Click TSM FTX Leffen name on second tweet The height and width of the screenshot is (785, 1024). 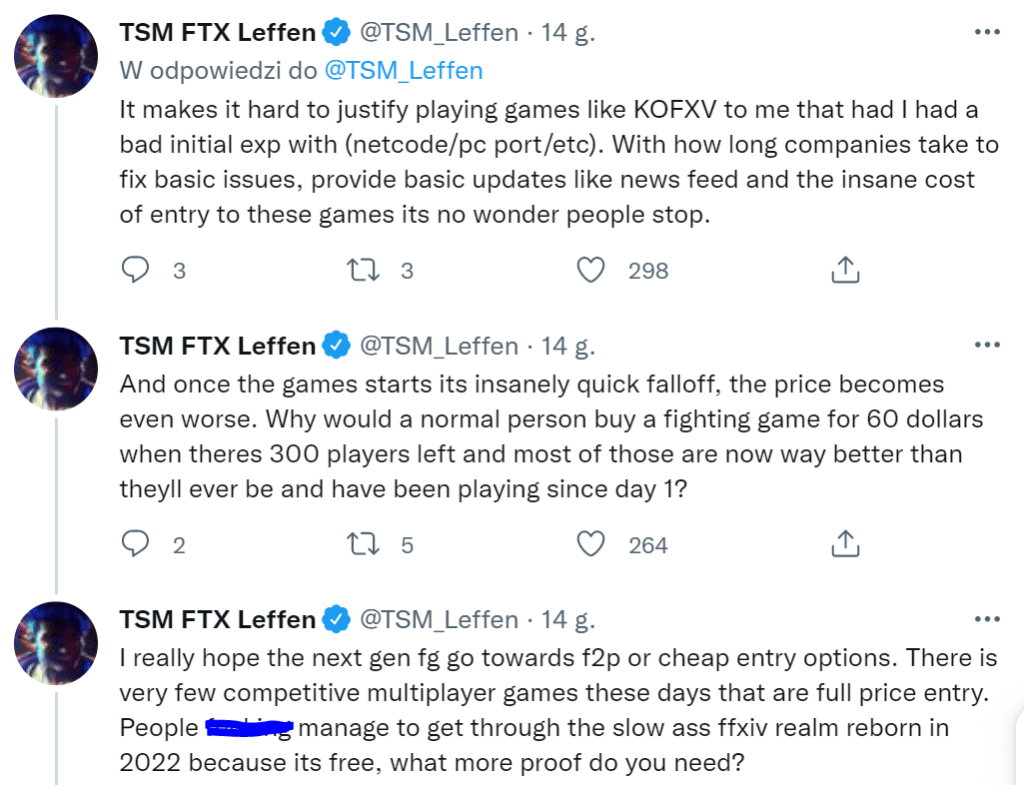pos(217,346)
